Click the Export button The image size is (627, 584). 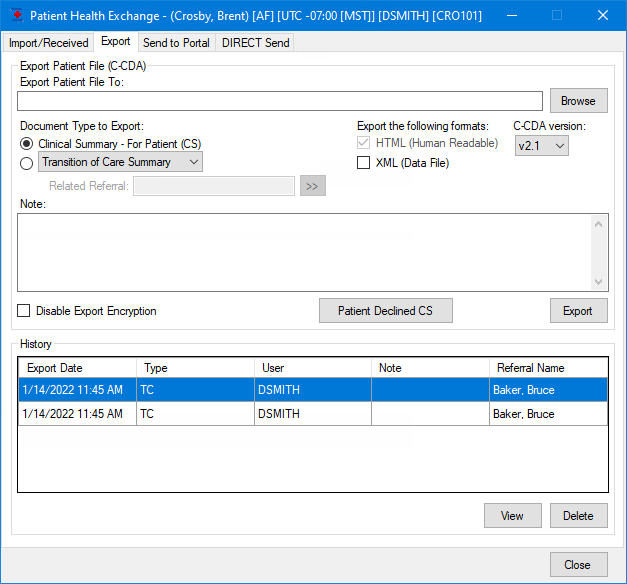point(578,311)
